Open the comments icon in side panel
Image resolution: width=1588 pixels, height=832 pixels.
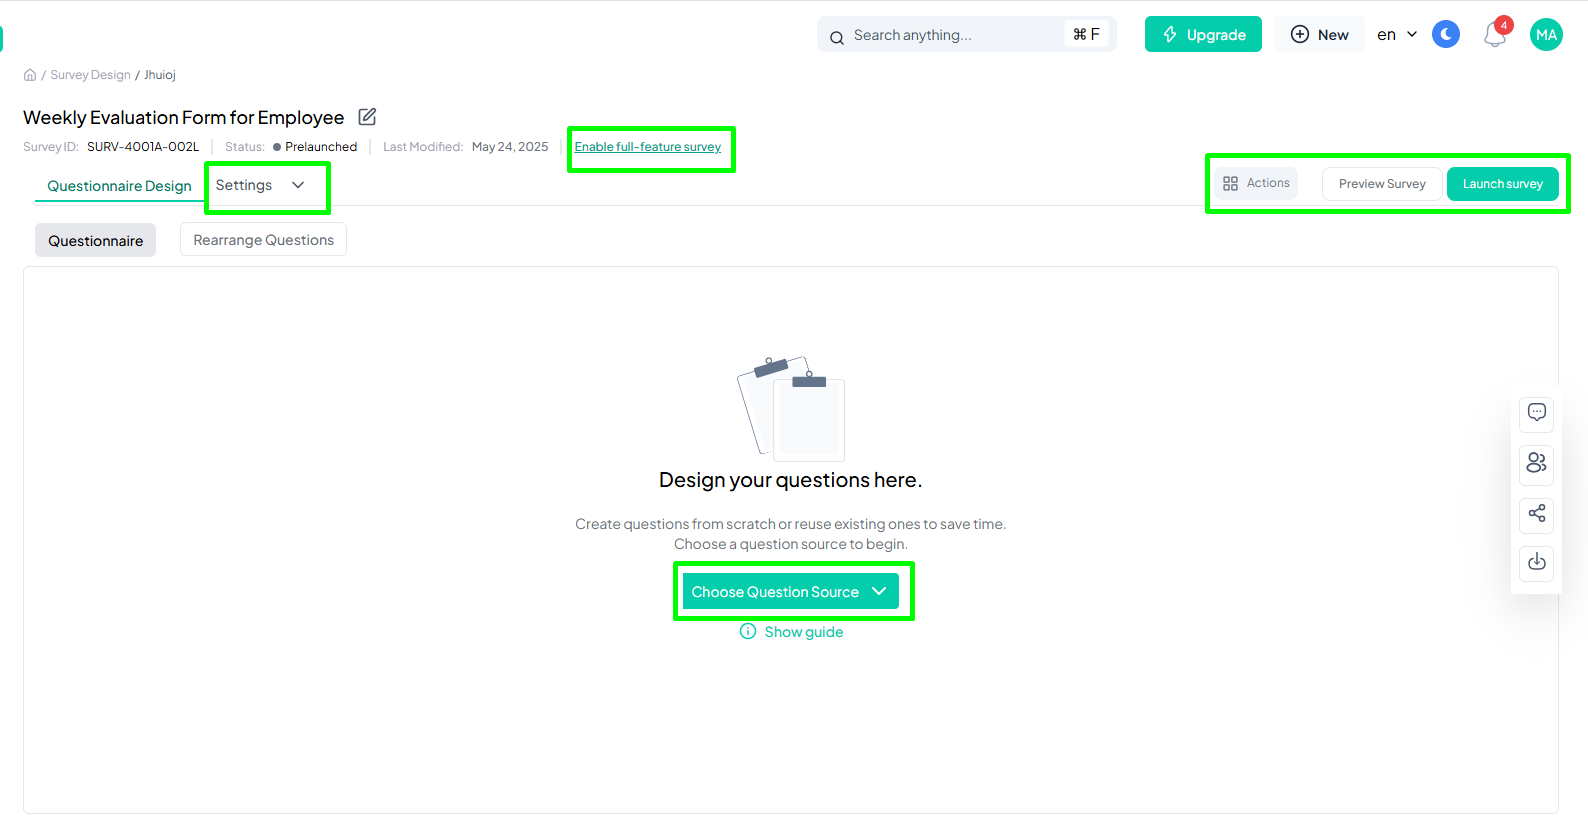click(x=1537, y=412)
